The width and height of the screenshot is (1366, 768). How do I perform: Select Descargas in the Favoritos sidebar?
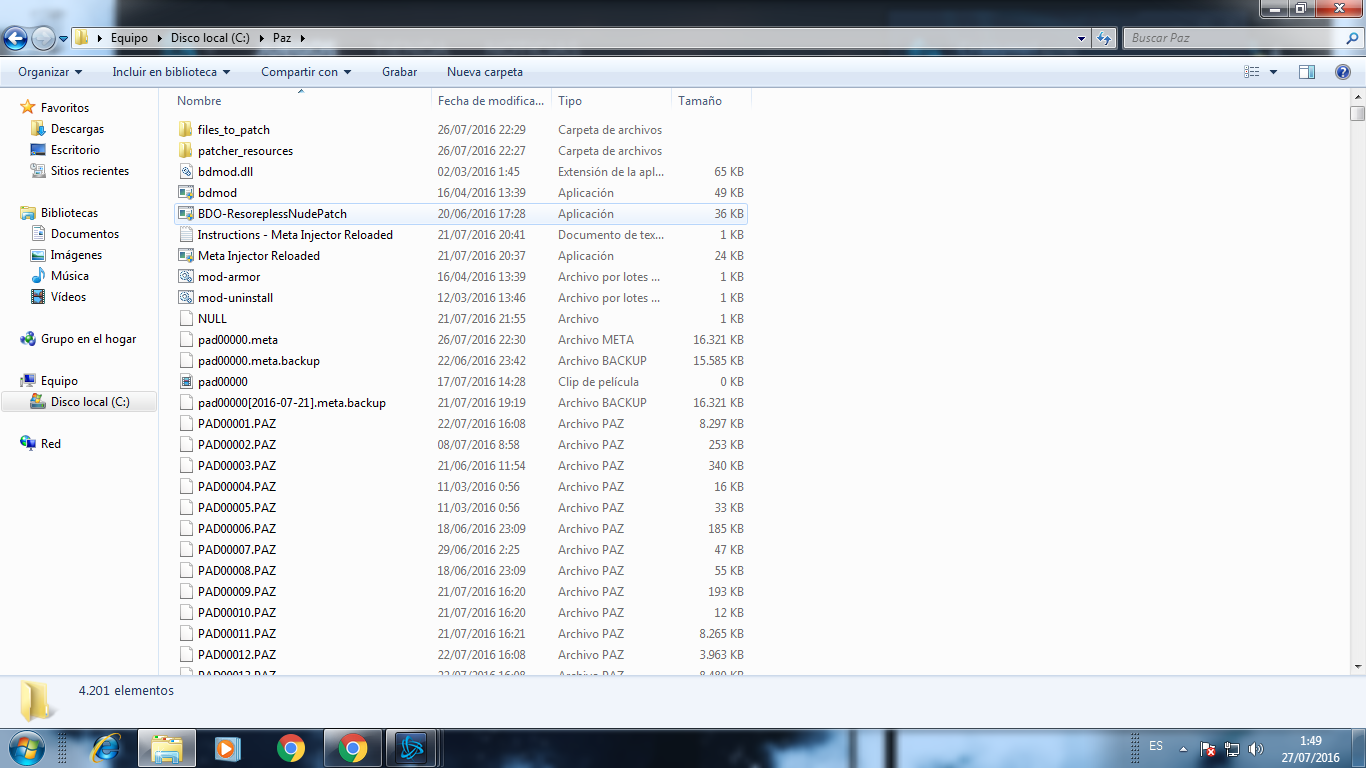pyautogui.click(x=77, y=129)
